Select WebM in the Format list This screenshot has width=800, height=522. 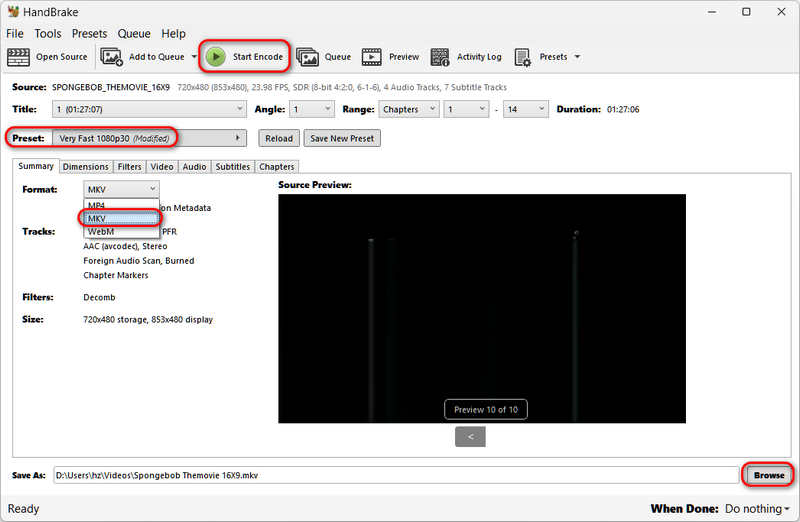pyautogui.click(x=121, y=232)
